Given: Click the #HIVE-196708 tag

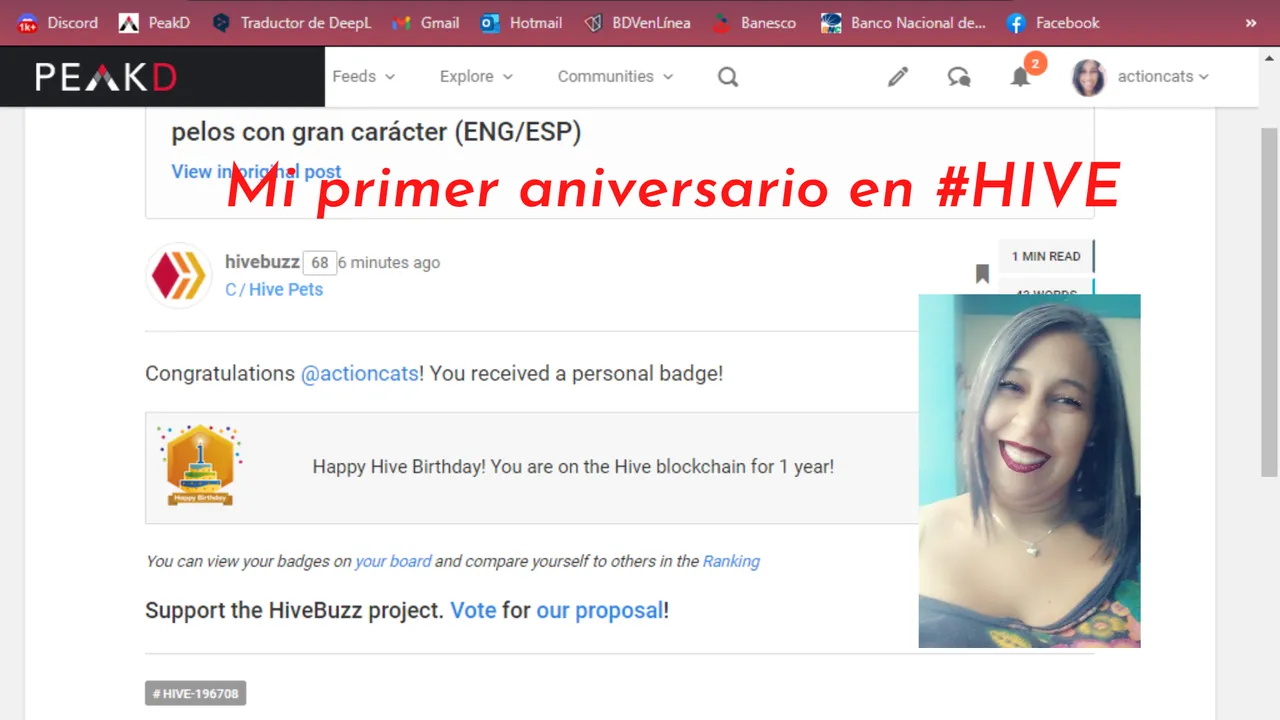Looking at the screenshot, I should tap(196, 693).
